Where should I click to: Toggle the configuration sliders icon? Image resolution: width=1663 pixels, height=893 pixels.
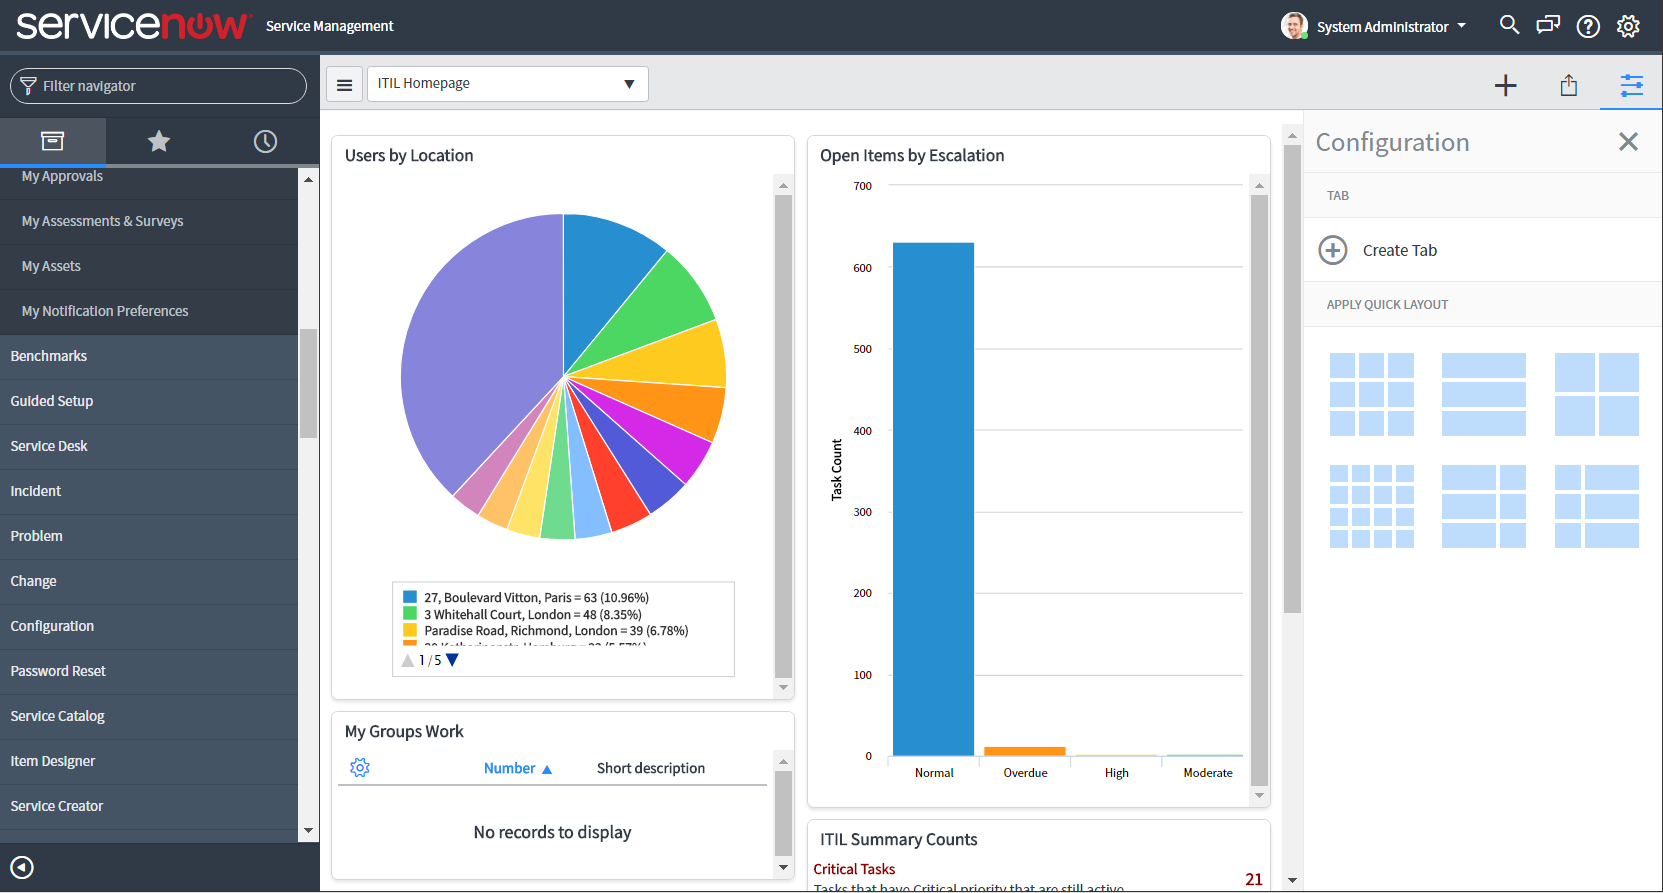(x=1632, y=85)
